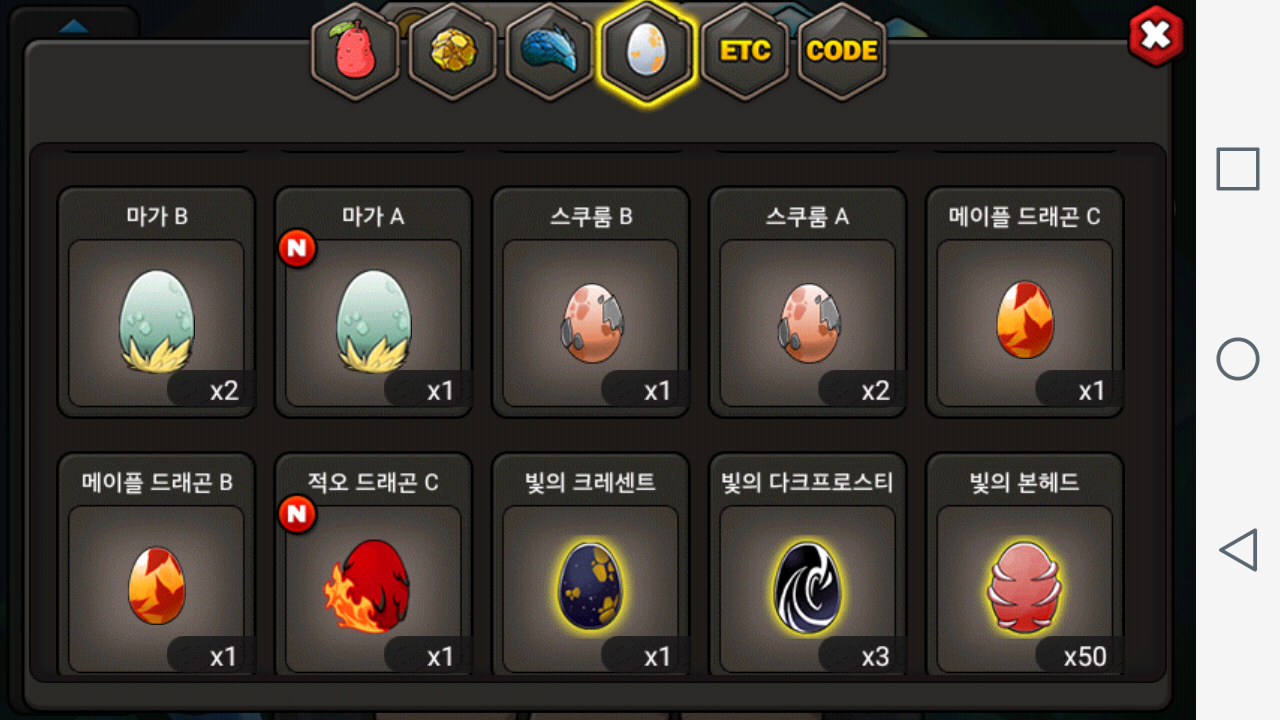Choose the 빛의 크레센트 egg
The height and width of the screenshot is (720, 1280).
click(590, 566)
